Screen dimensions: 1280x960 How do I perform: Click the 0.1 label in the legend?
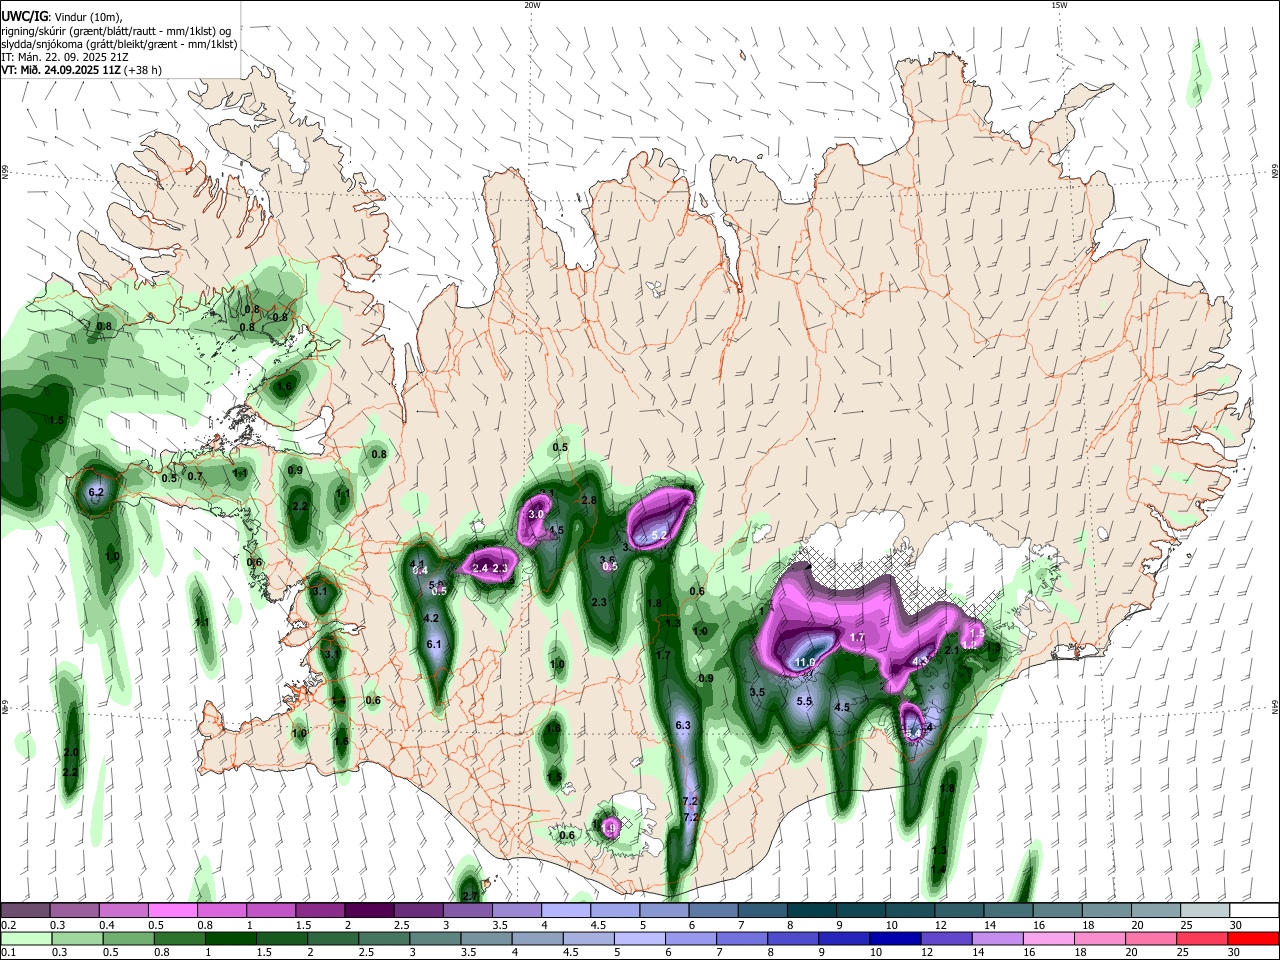coord(8,953)
